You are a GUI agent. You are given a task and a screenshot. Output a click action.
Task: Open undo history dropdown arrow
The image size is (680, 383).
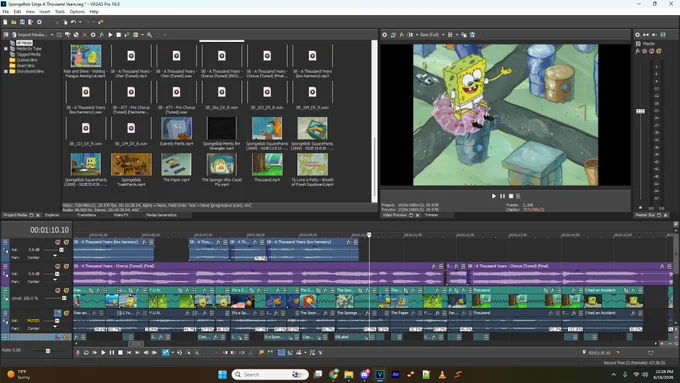coord(80,22)
